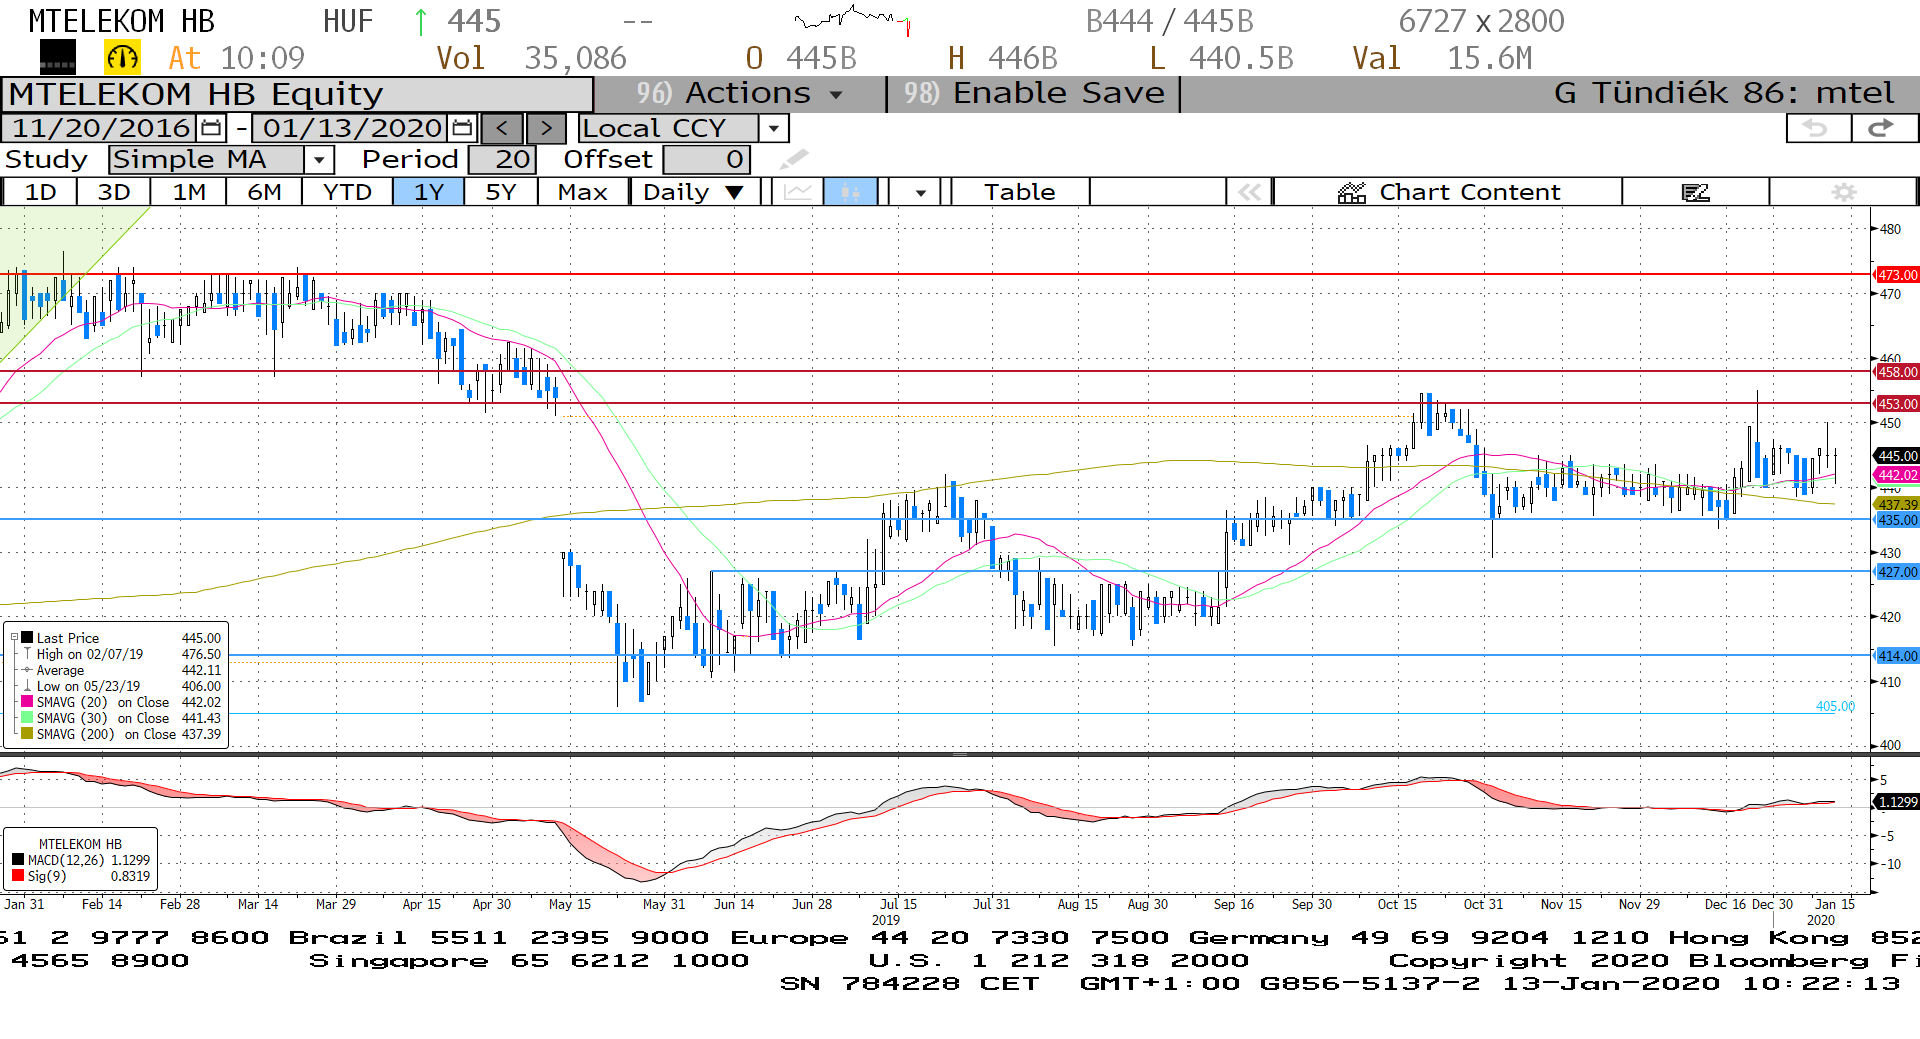Click the MTELEKOM HB Equity field
The height and width of the screenshot is (1039, 1920).
297,94
